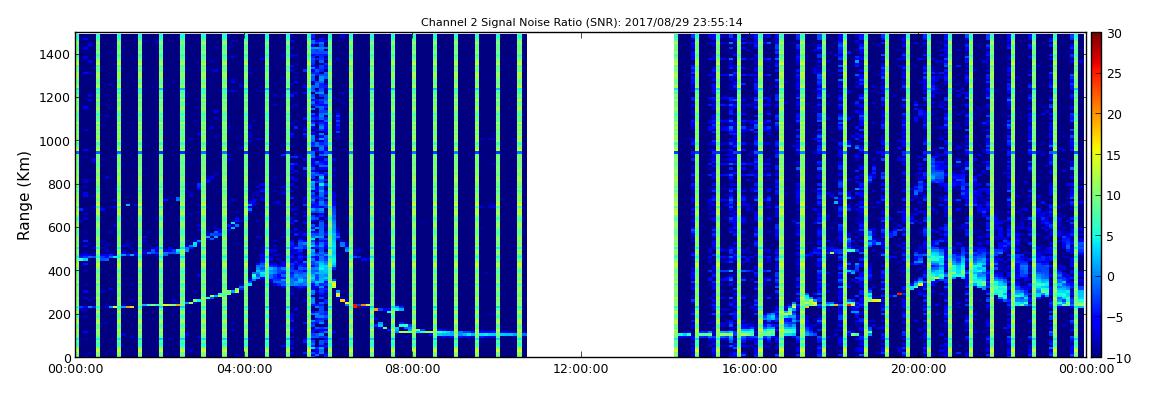Click the y-axis tick label 600

tap(59, 227)
